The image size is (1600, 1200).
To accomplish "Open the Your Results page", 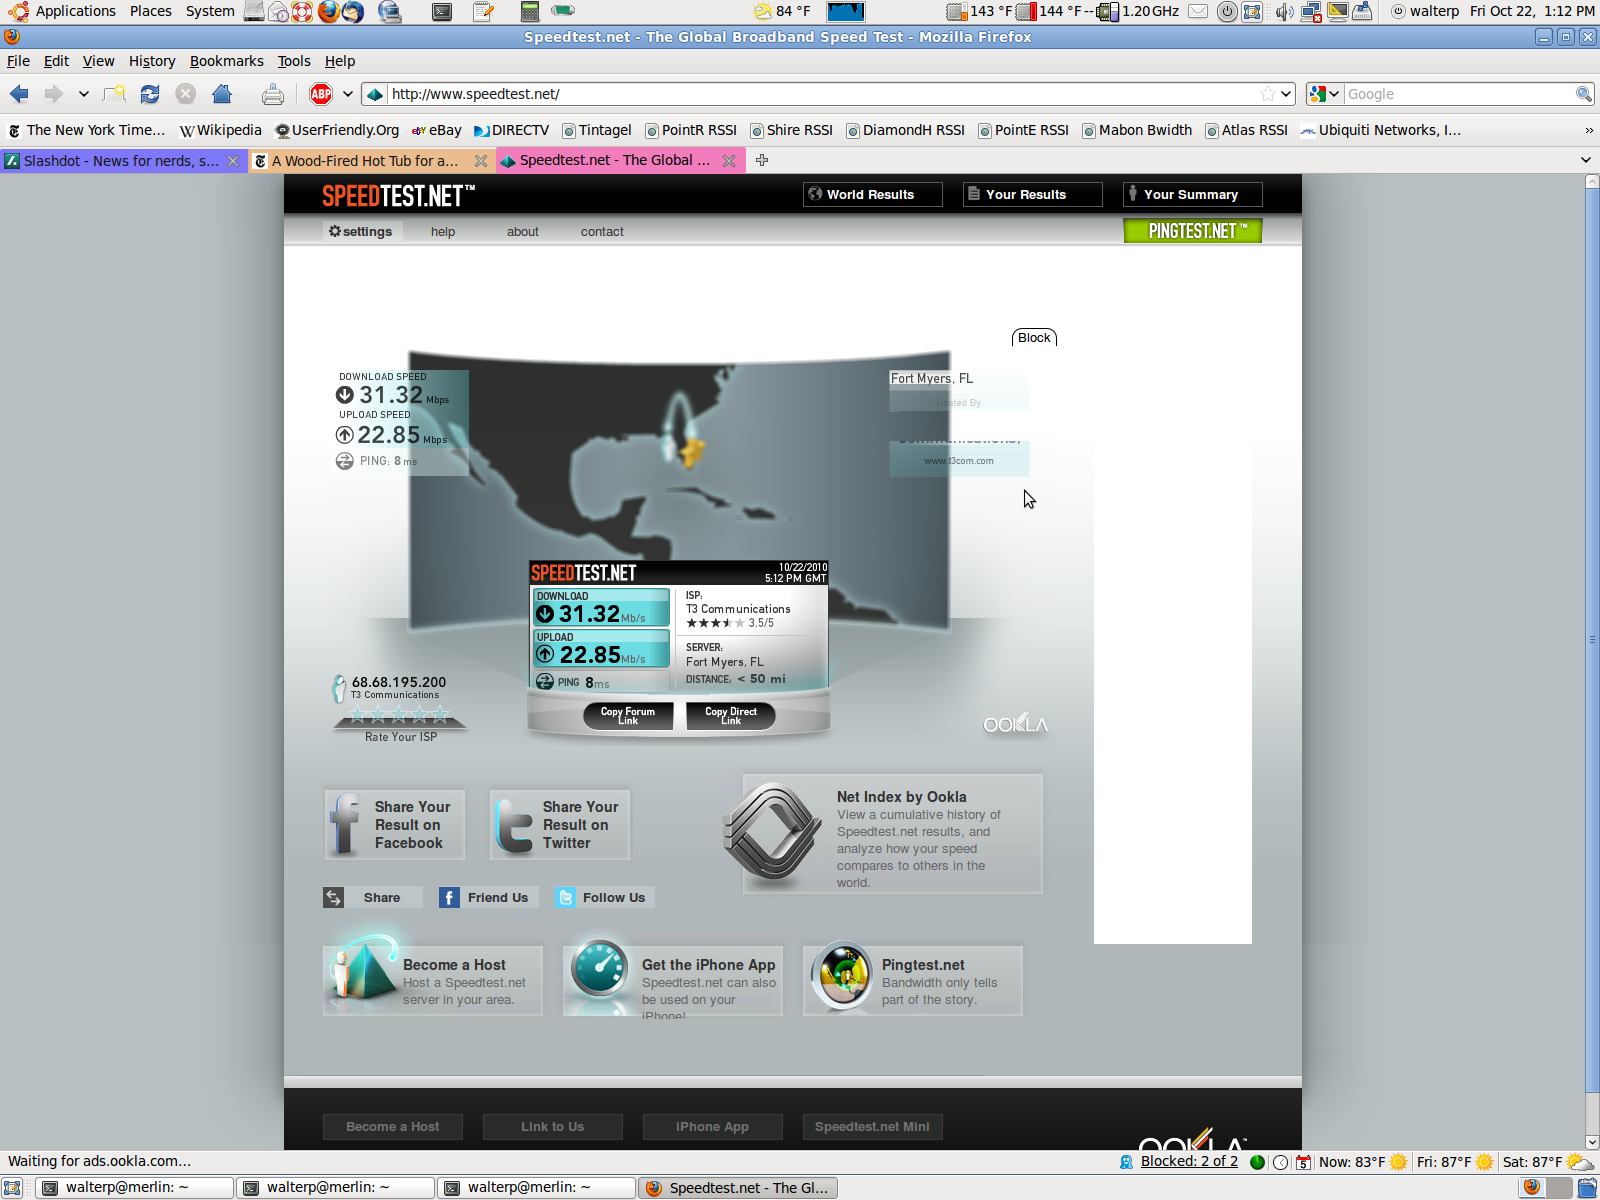I will coord(1032,194).
